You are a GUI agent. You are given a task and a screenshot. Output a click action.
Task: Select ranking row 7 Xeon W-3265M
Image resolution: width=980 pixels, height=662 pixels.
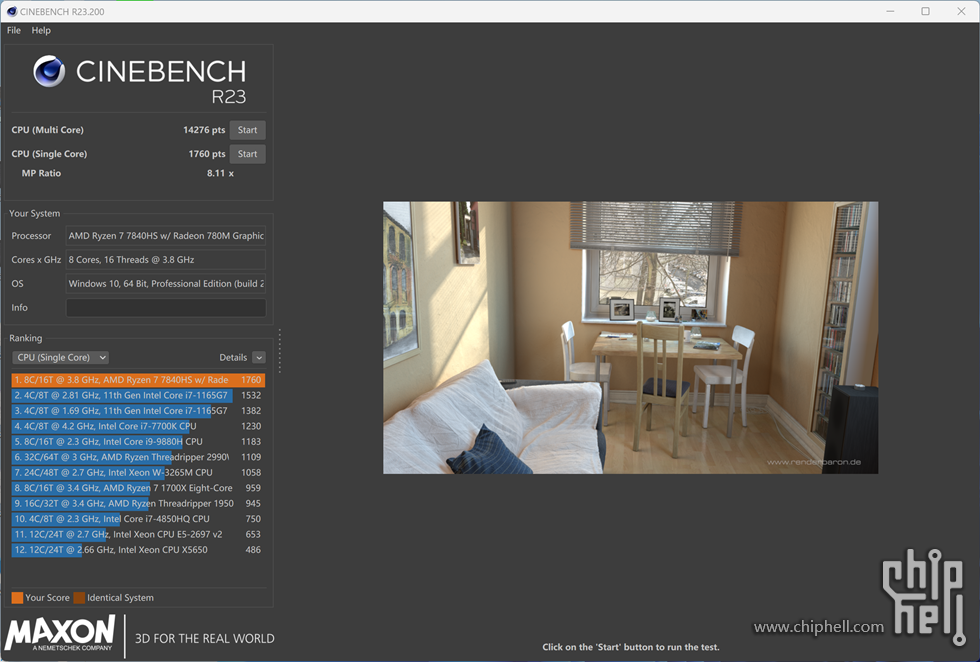tap(138, 473)
